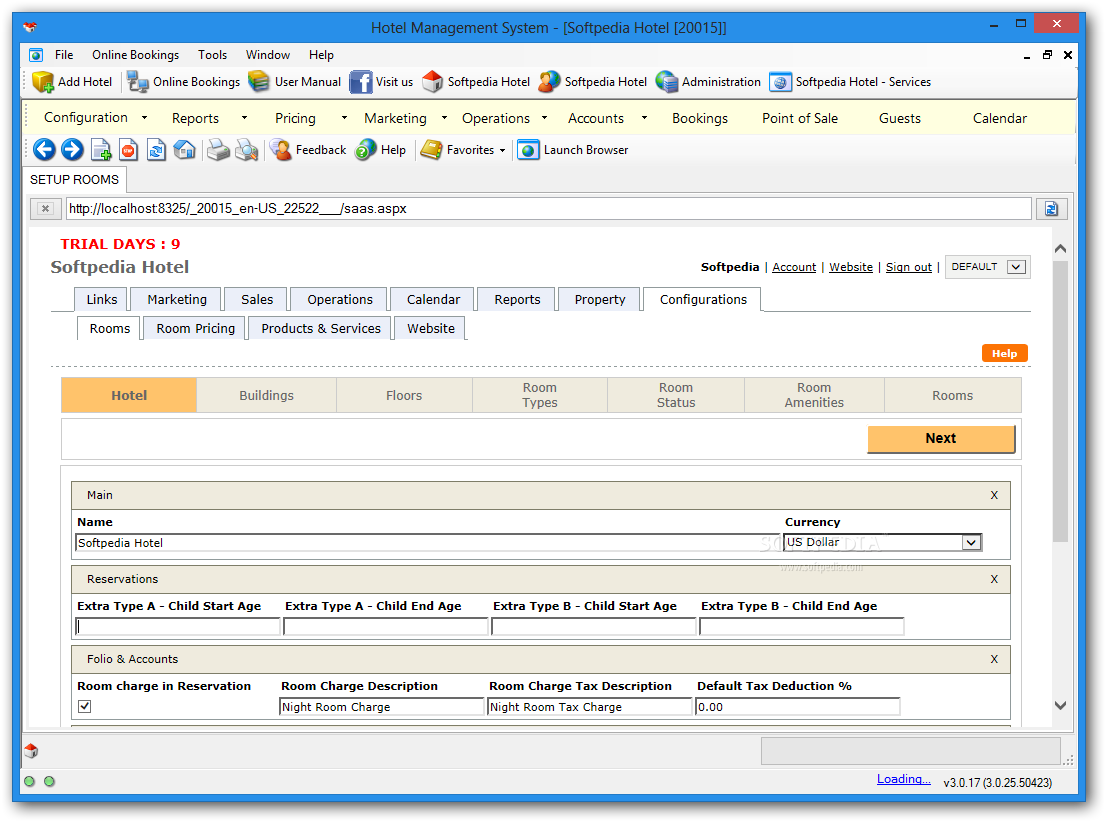Open Print Preview icon
The width and height of the screenshot is (1106, 822).
tap(246, 150)
